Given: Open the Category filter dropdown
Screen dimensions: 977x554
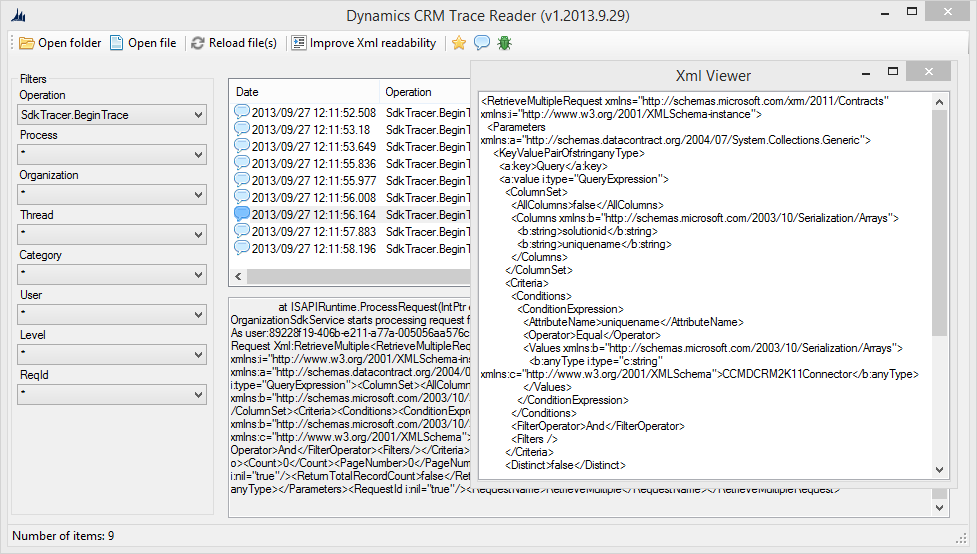Looking at the screenshot, I should [112, 274].
